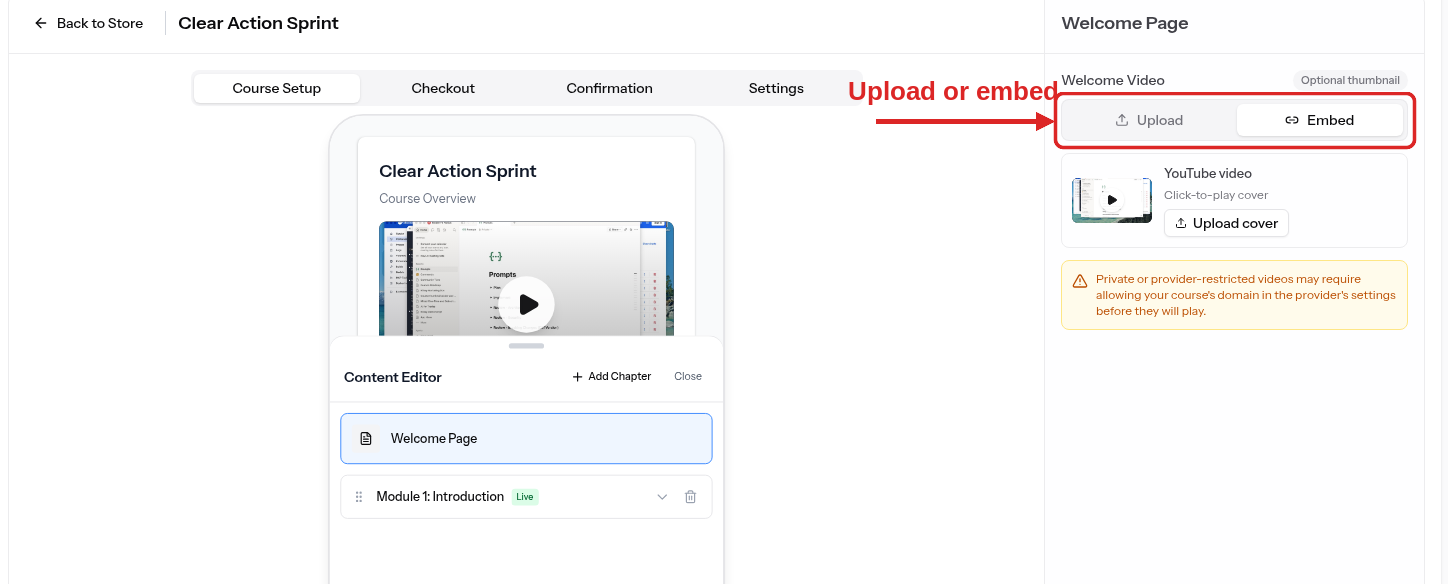The height and width of the screenshot is (584, 1448).
Task: Click the Welcome Page document icon
Action: pyautogui.click(x=366, y=438)
